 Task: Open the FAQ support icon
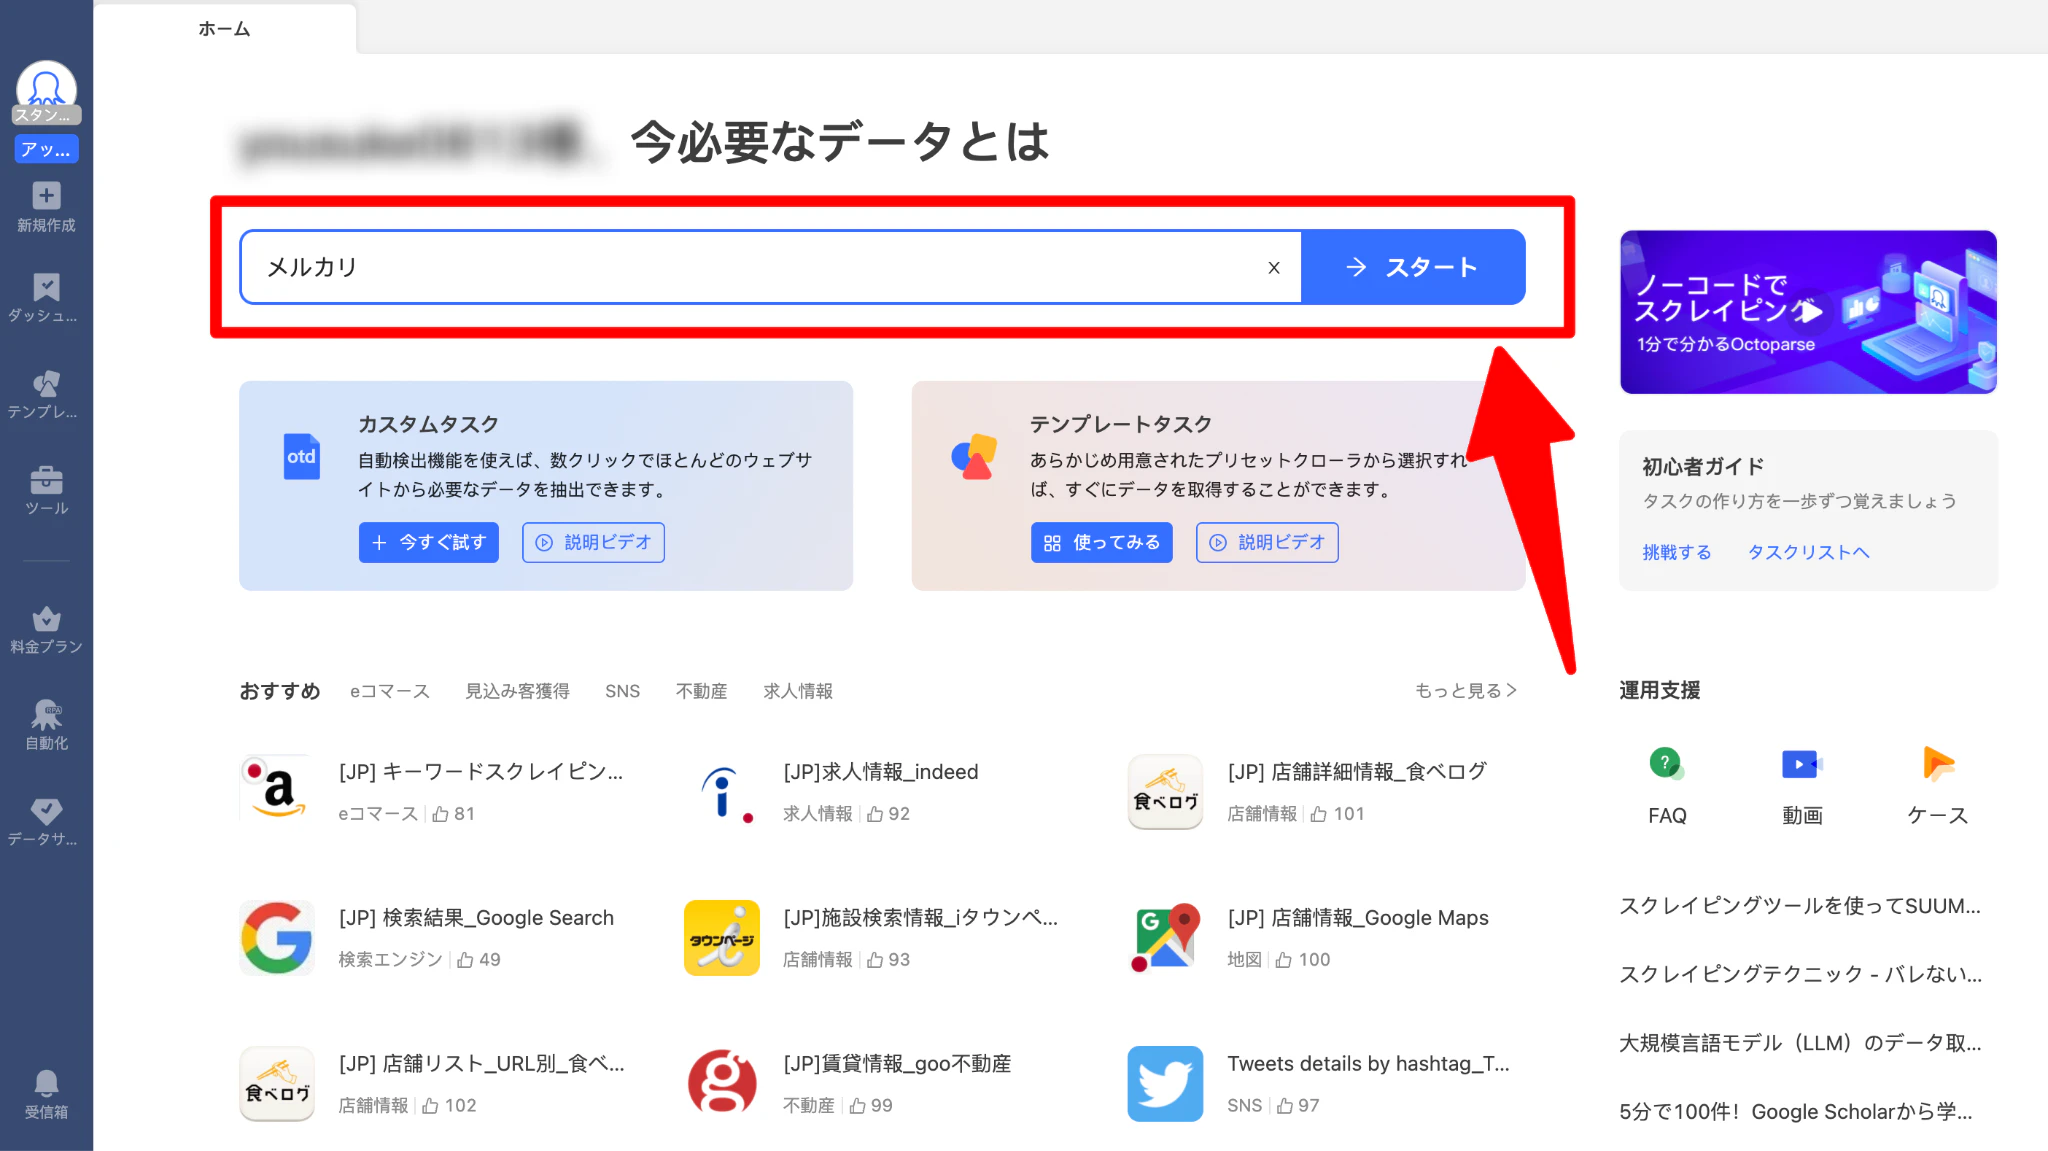1667,765
